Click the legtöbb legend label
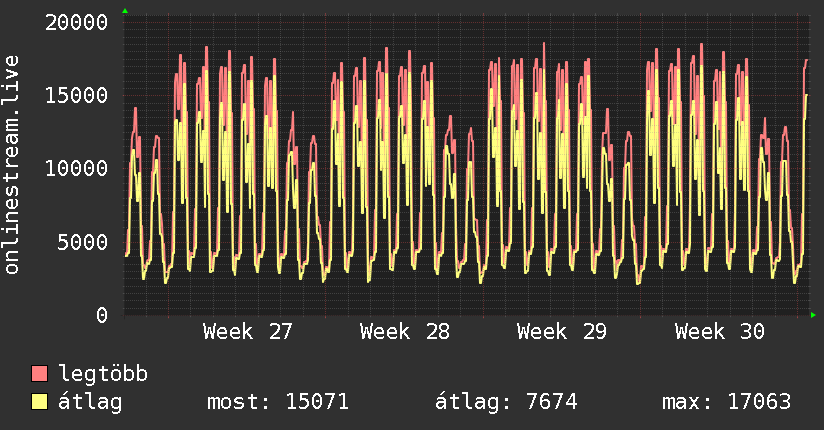 point(103,373)
